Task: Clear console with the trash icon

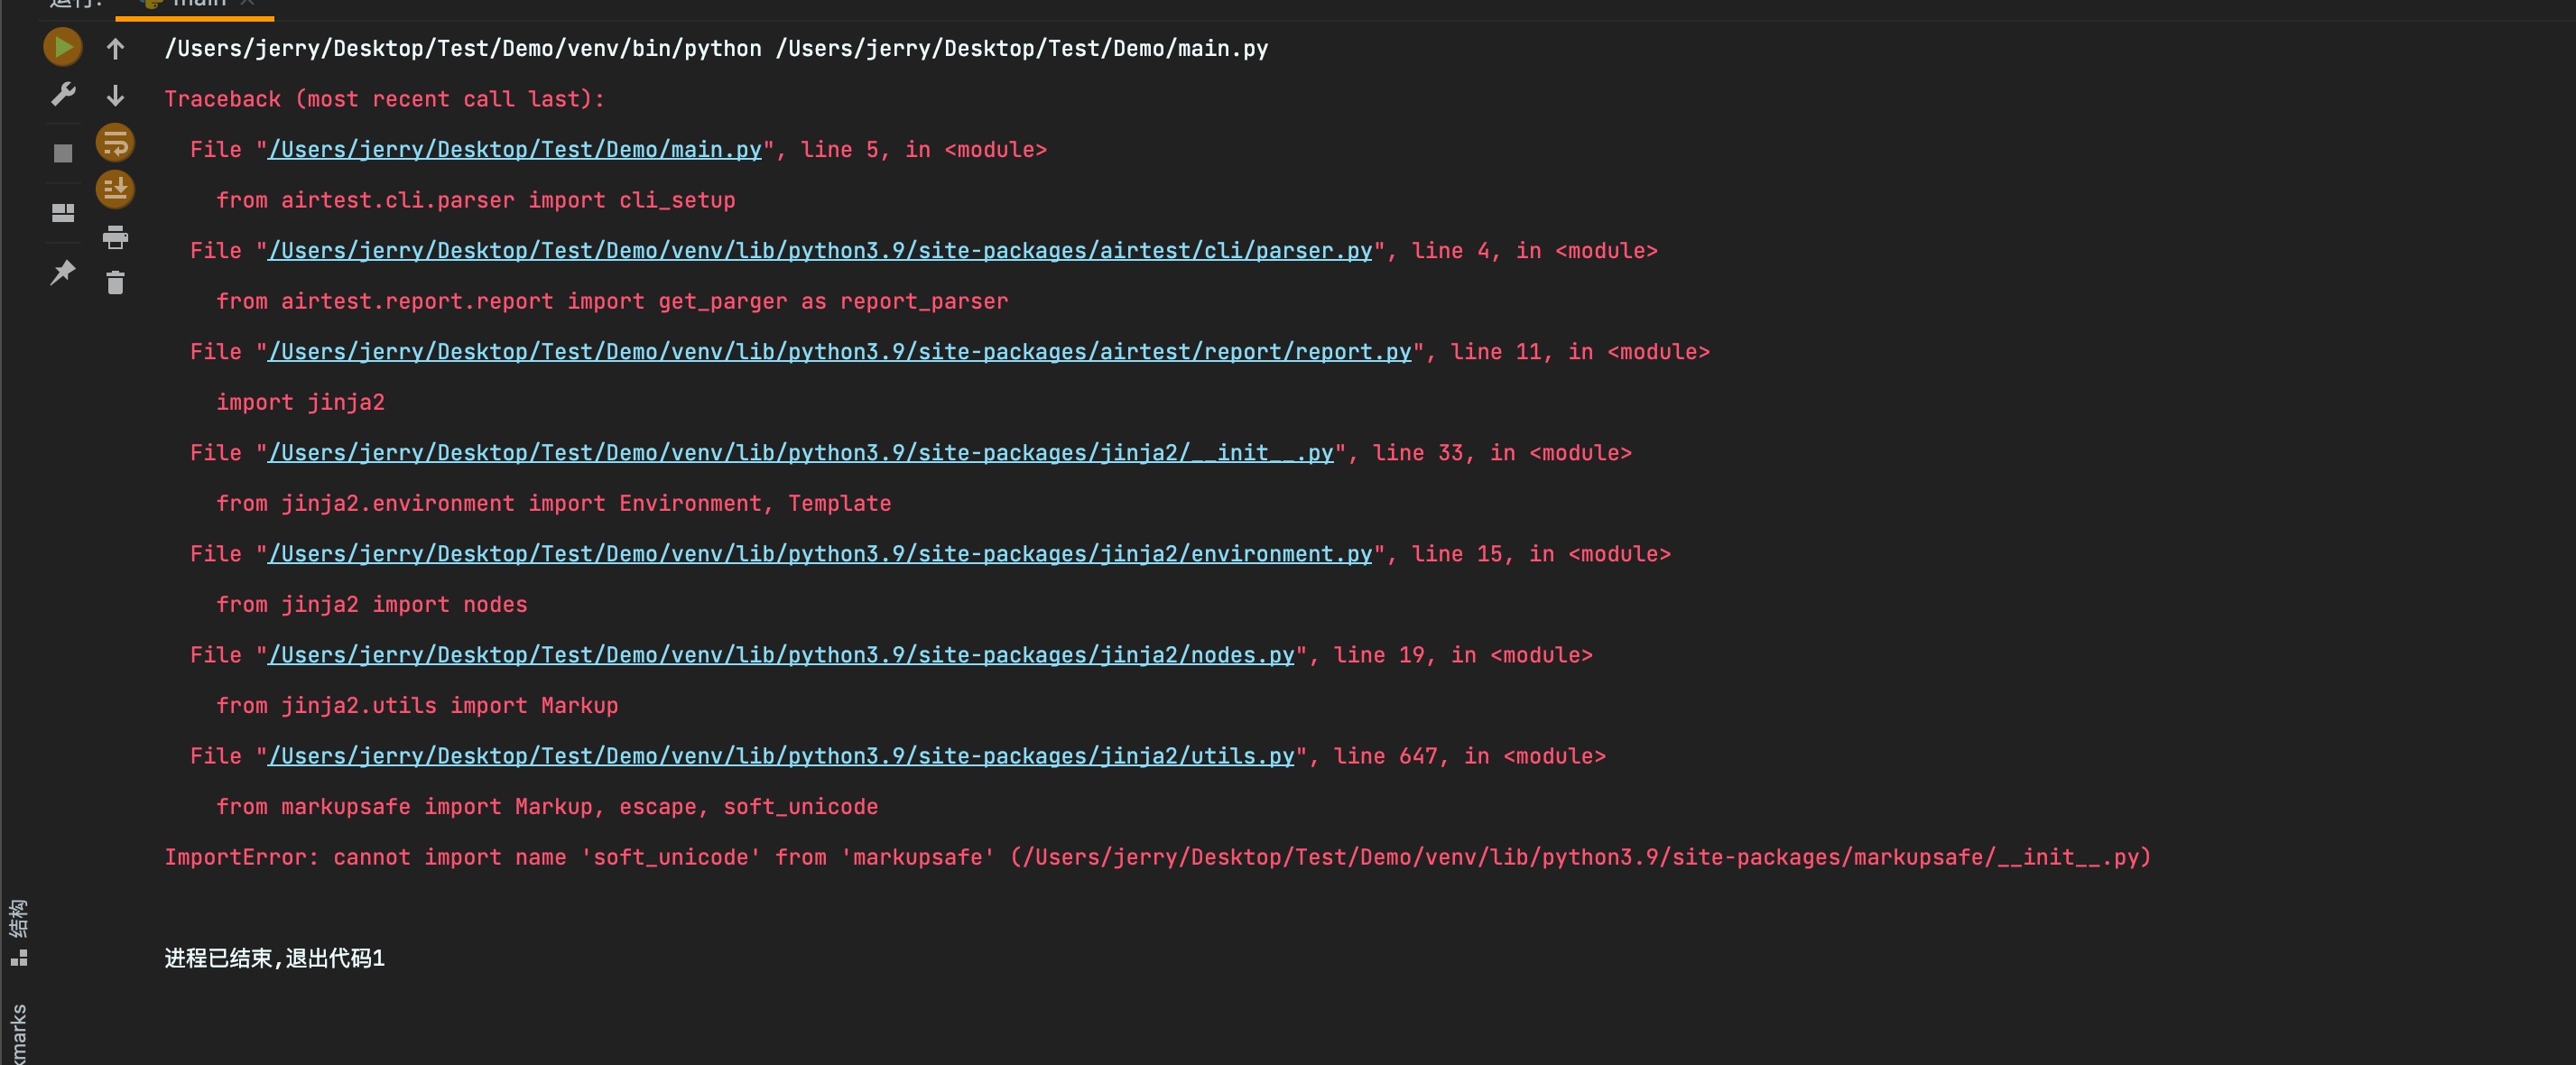Action: click(x=115, y=283)
